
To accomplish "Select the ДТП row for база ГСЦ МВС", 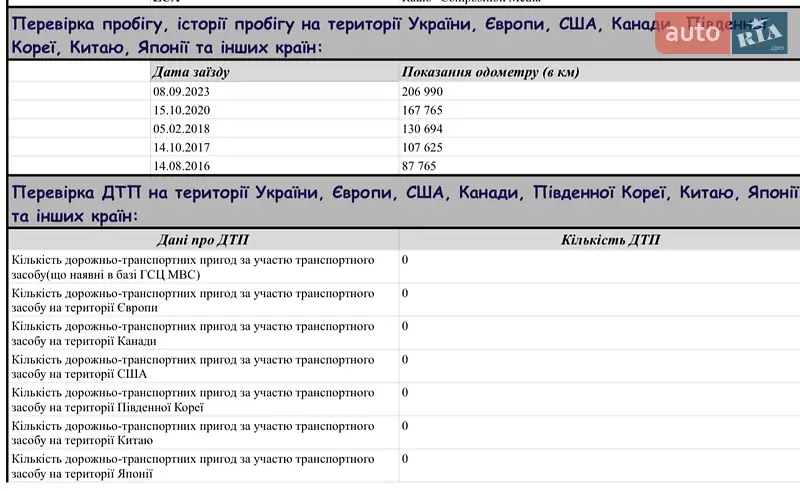I will (x=405, y=267).
